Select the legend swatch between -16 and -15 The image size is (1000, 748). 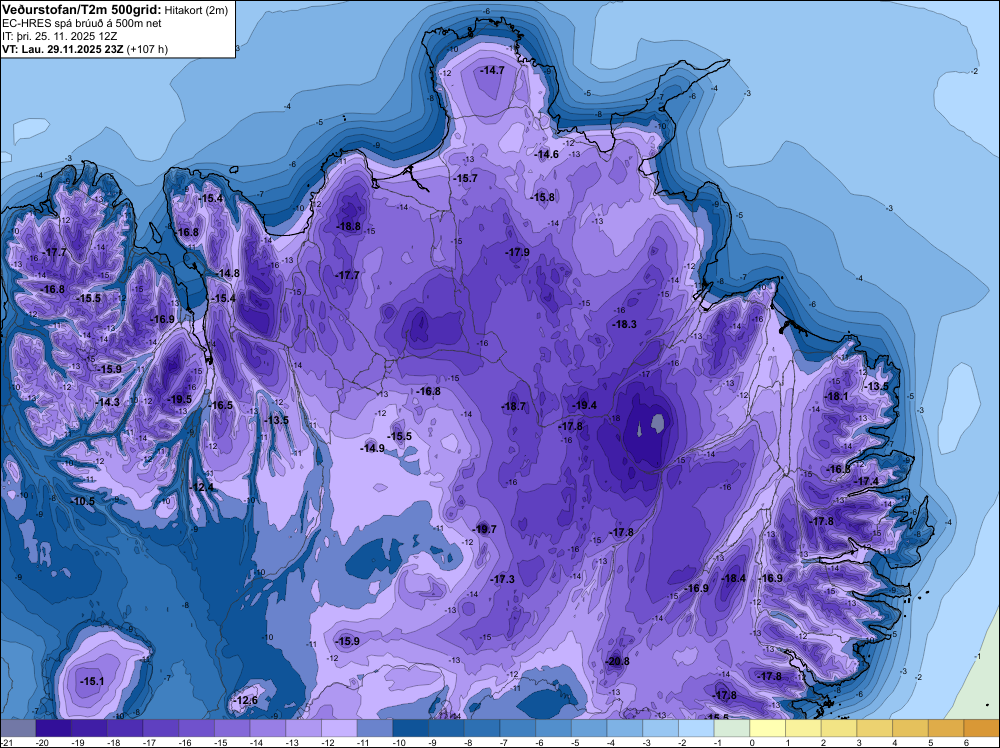pyautogui.click(x=196, y=728)
